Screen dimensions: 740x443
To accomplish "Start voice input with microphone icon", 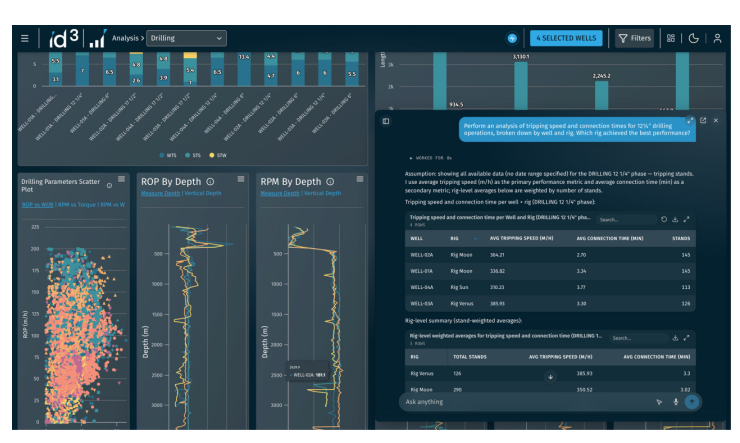I will (676, 402).
